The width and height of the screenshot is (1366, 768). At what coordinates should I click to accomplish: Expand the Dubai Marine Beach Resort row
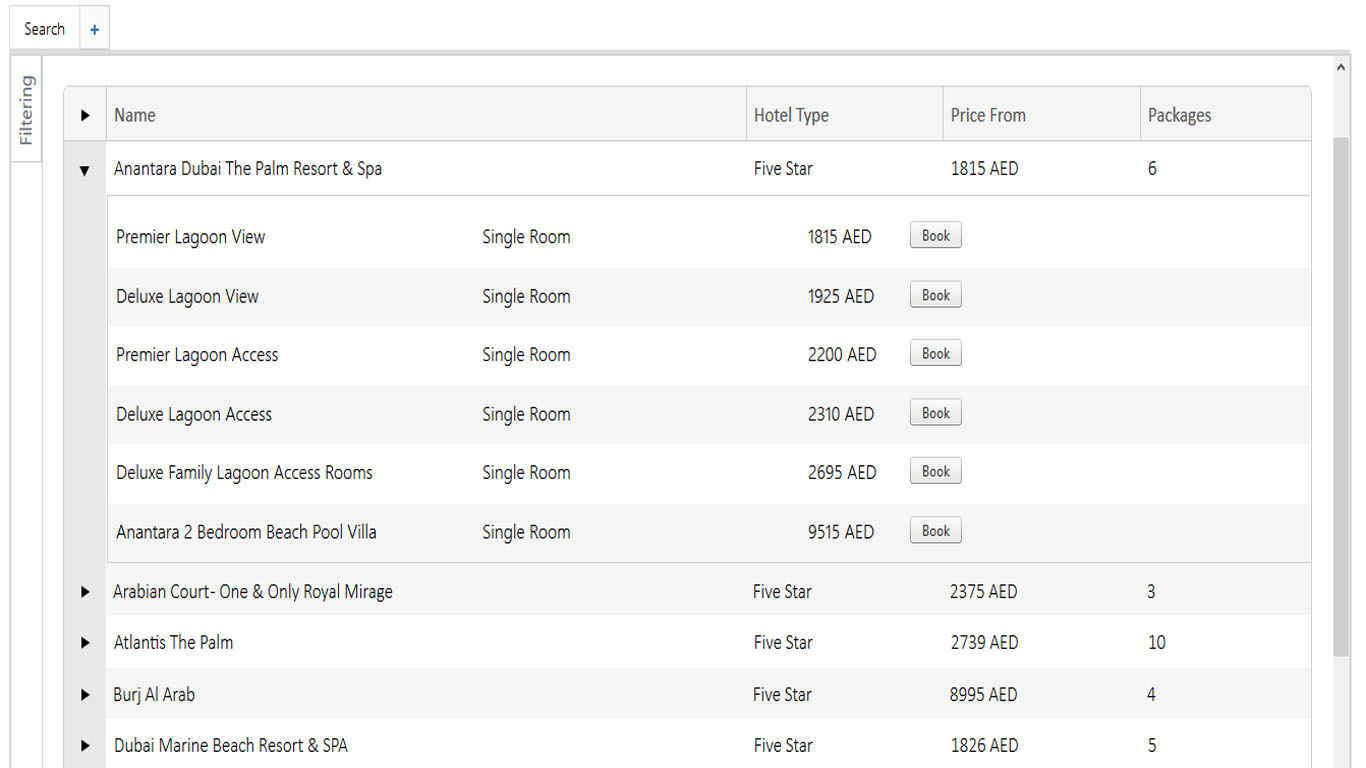click(85, 746)
